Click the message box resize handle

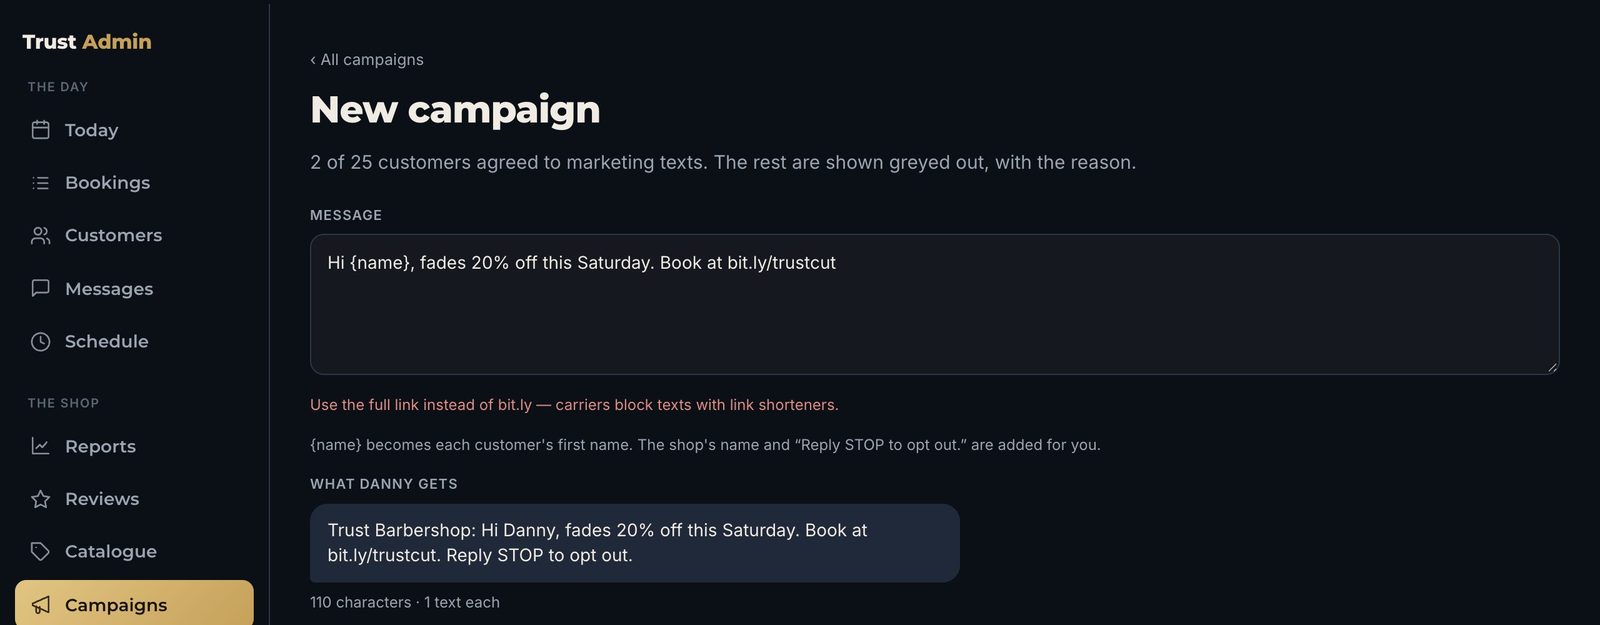(x=1552, y=367)
